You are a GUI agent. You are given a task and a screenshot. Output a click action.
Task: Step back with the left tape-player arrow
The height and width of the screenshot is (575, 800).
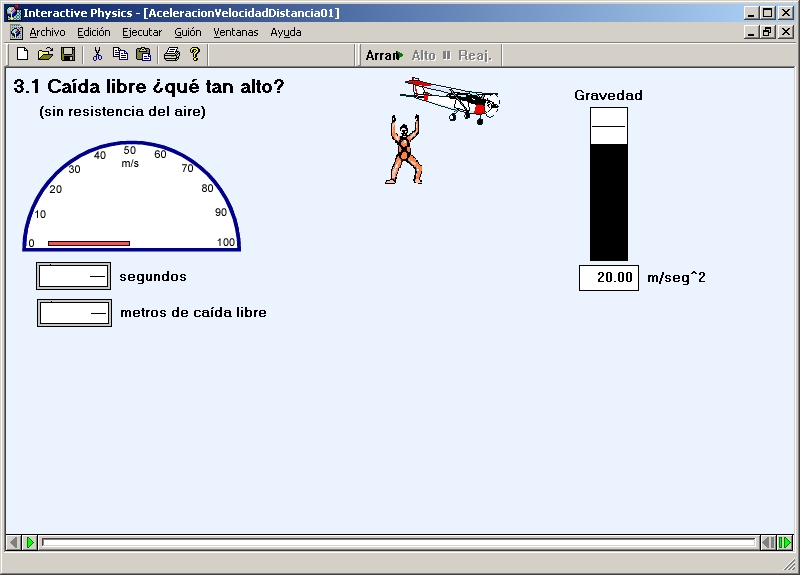[14, 542]
